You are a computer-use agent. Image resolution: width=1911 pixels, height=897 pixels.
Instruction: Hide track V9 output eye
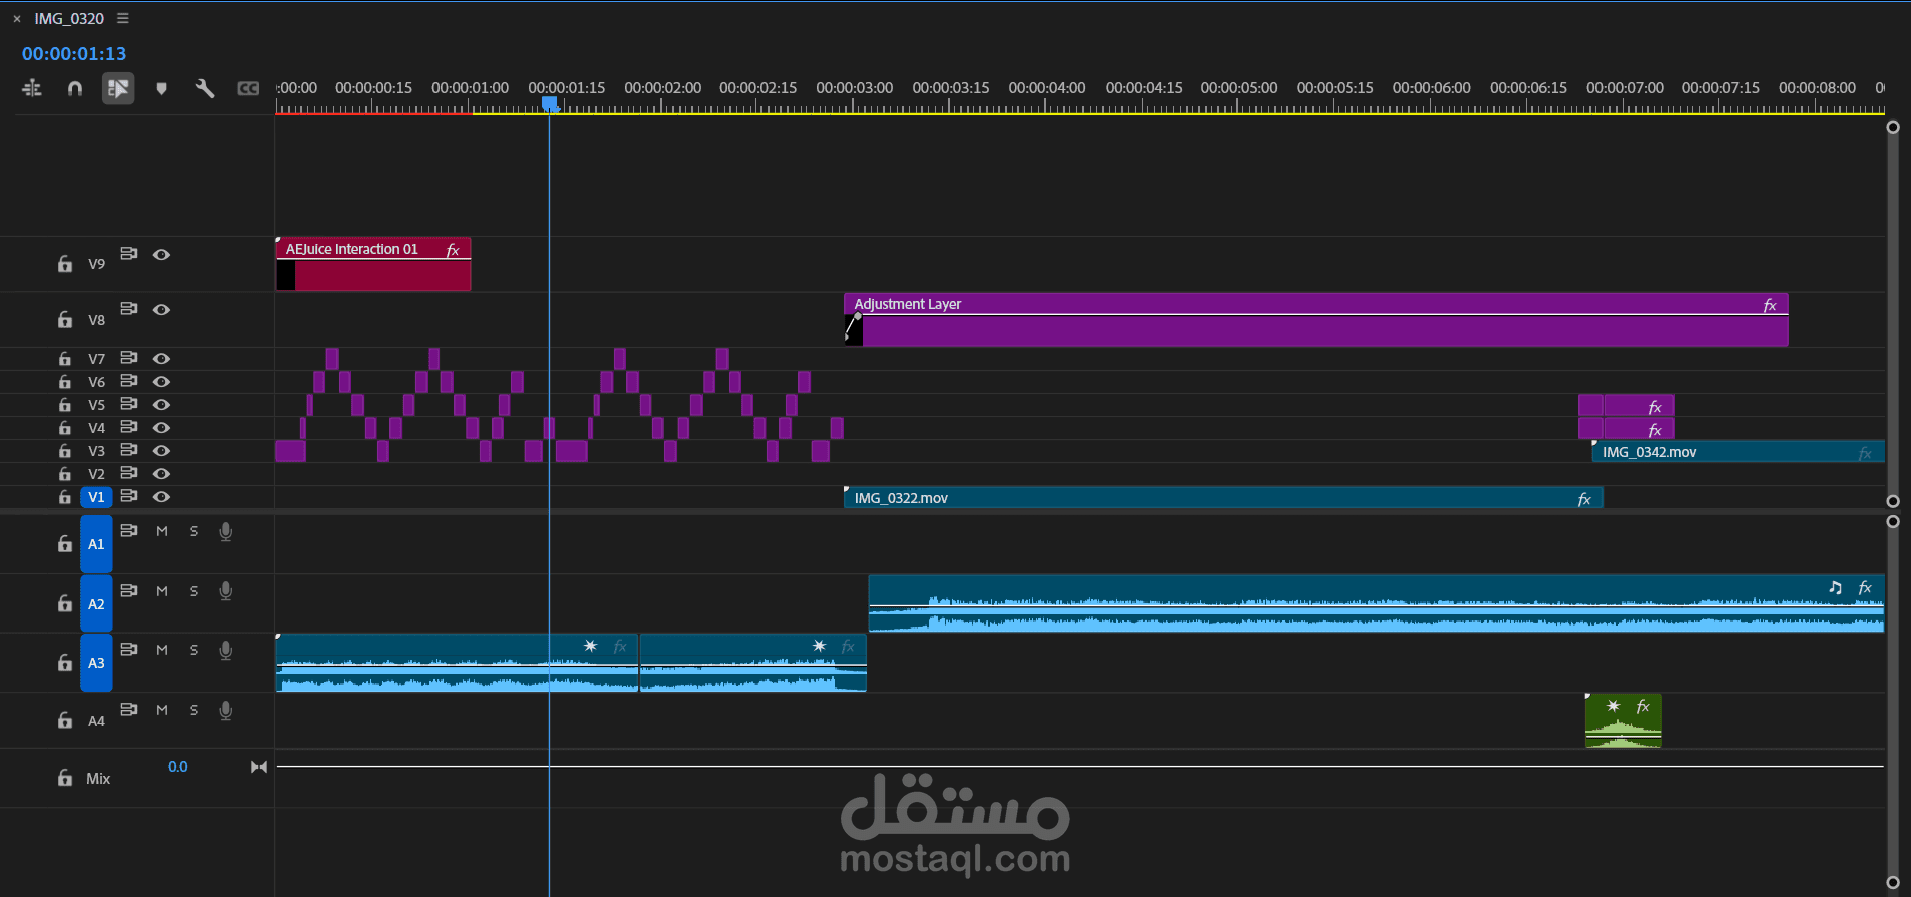click(x=161, y=254)
